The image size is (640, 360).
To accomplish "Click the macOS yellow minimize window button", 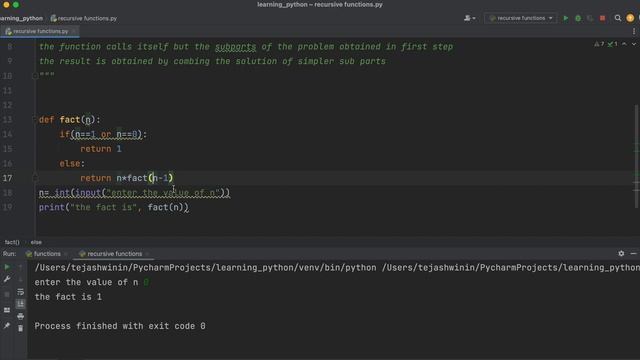I will [6, 4].
